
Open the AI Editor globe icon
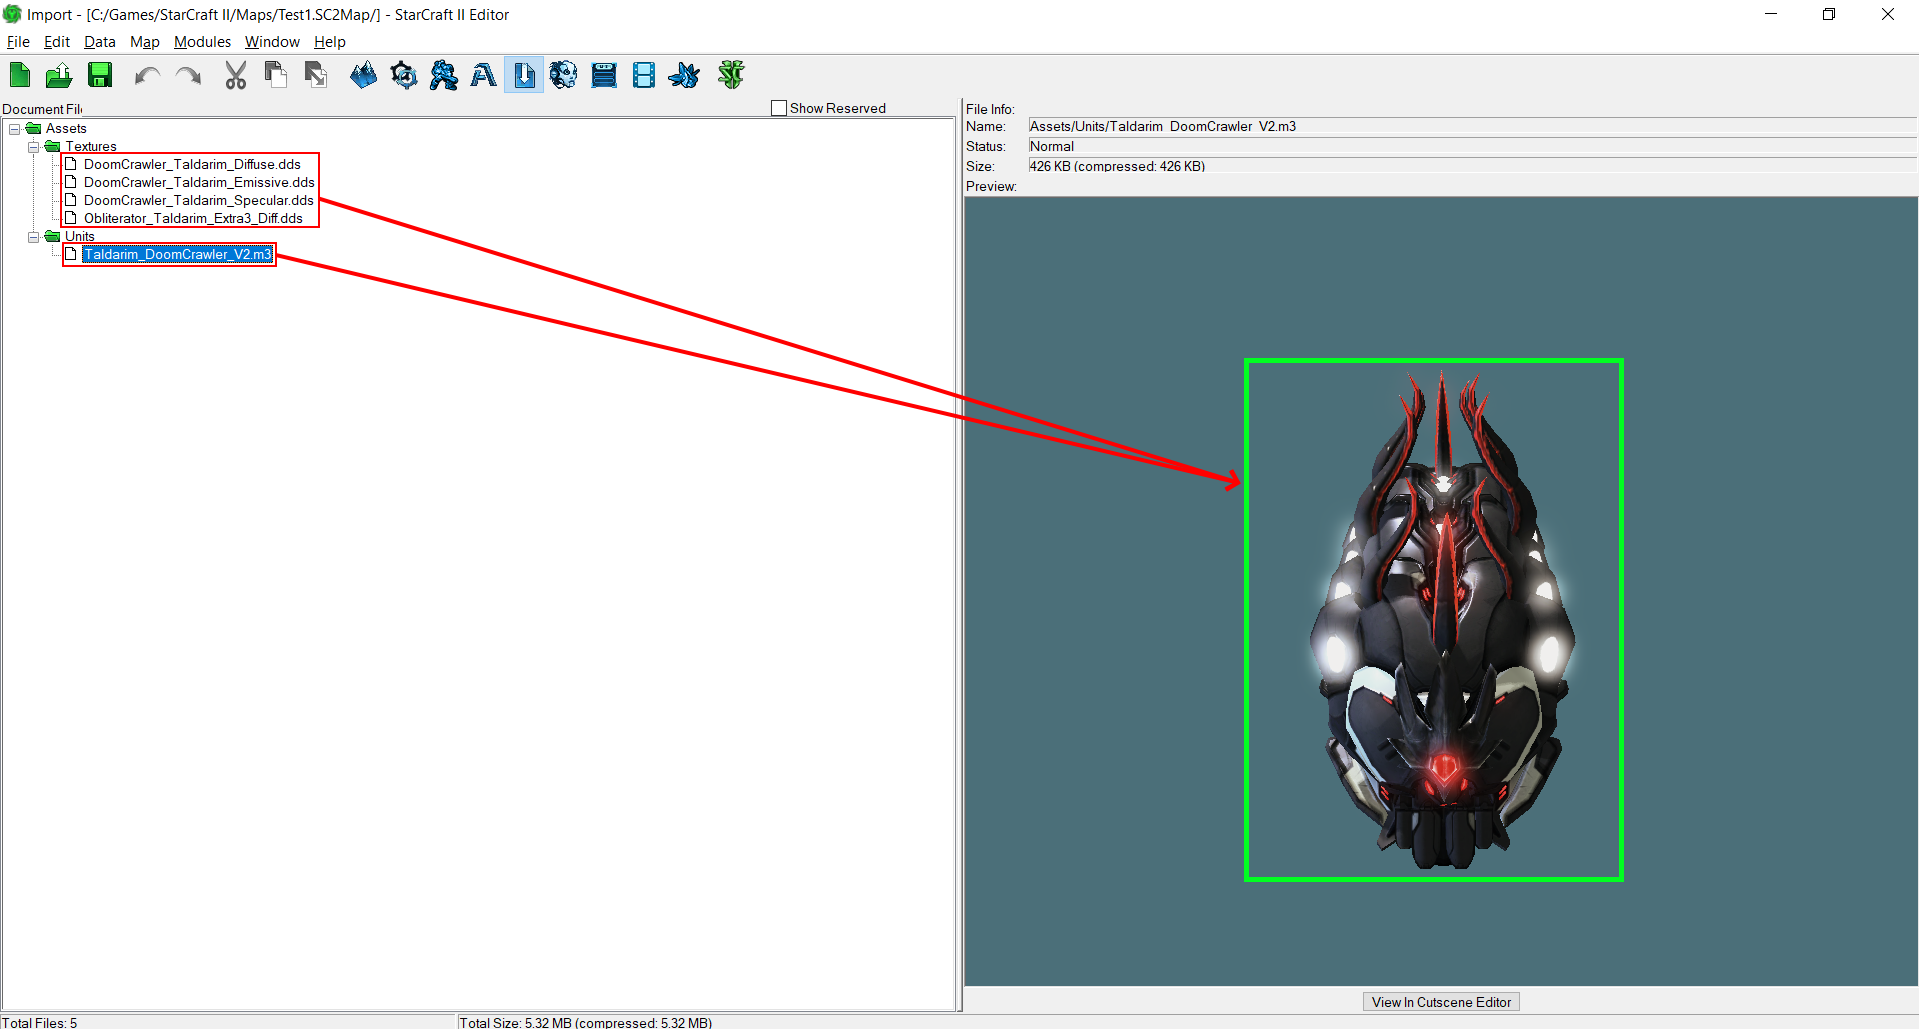click(564, 75)
